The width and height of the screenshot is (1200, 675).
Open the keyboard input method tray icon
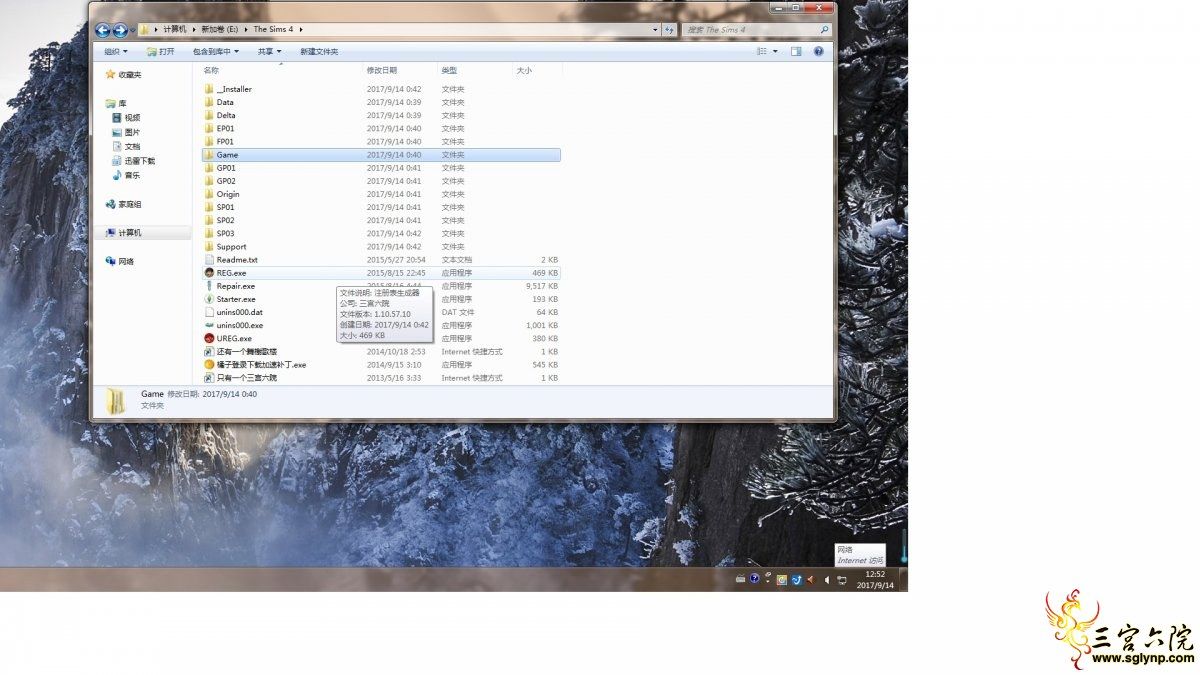(x=740, y=579)
